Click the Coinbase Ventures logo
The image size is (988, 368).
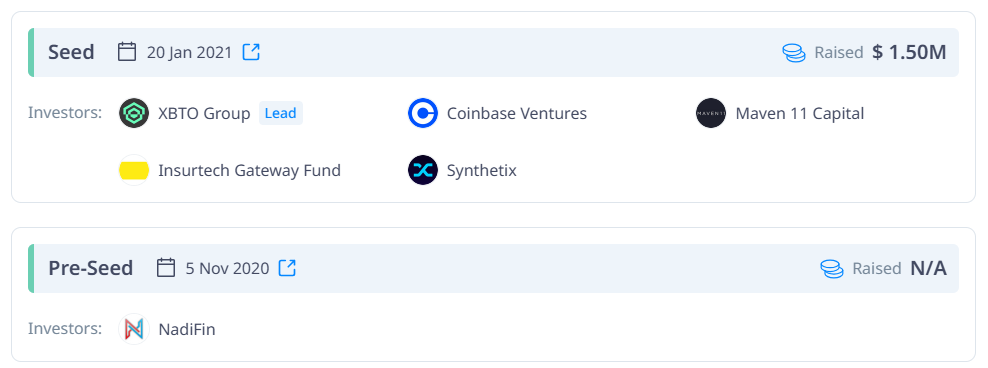[x=423, y=113]
